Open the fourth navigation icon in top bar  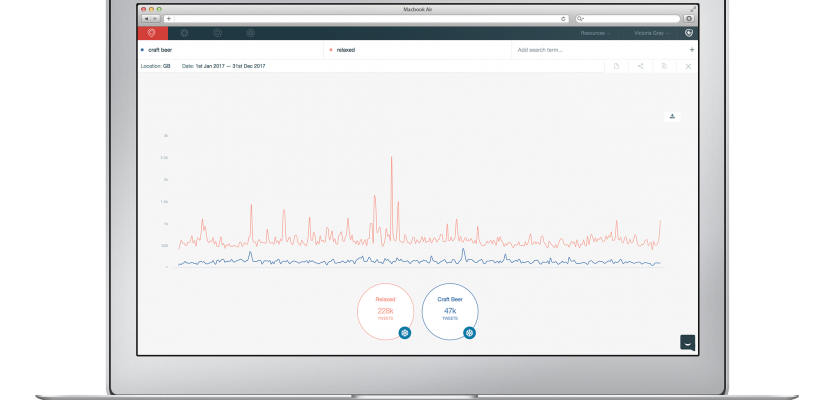click(x=251, y=33)
